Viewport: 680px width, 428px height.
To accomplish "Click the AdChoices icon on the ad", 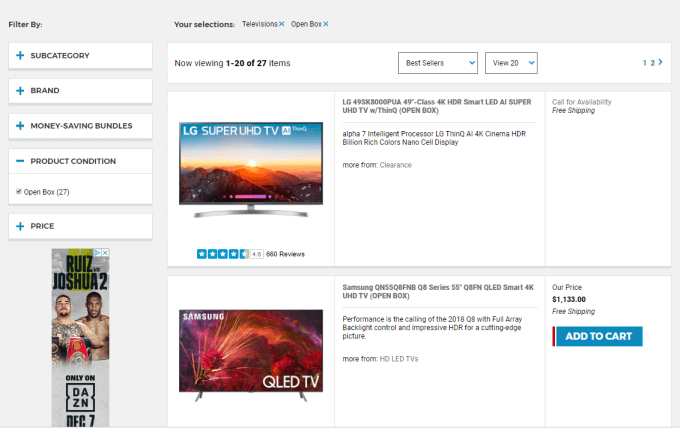I will pyautogui.click(x=98, y=252).
